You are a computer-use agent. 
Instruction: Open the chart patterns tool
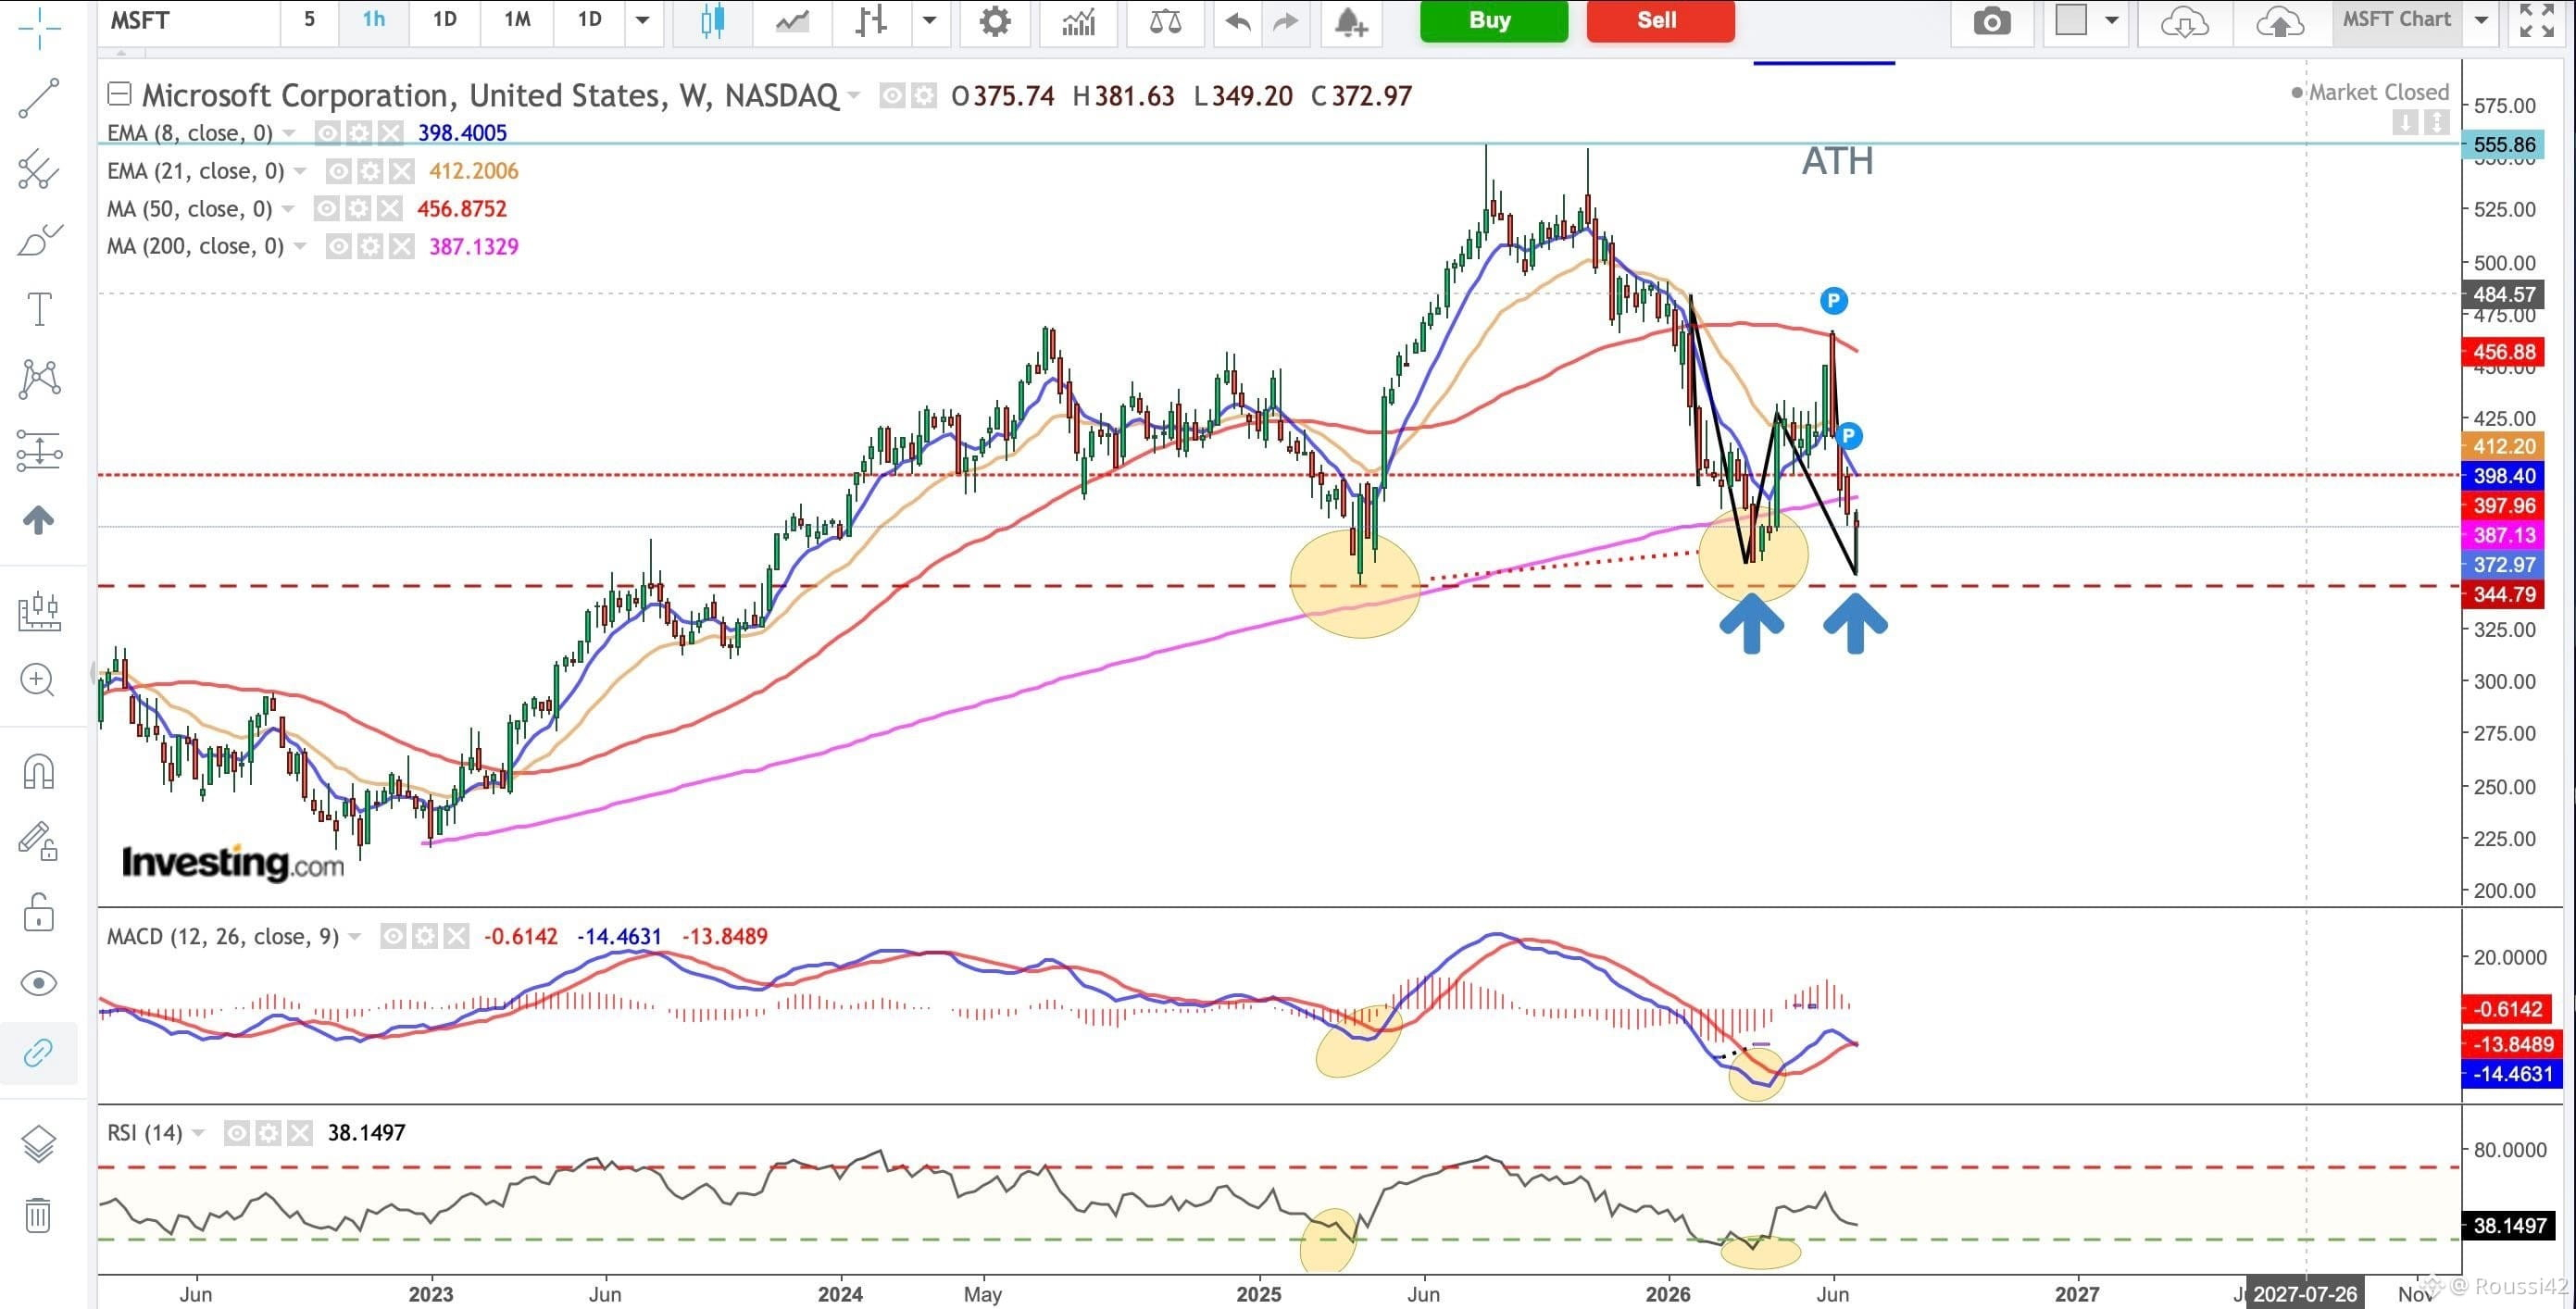pyautogui.click(x=39, y=379)
